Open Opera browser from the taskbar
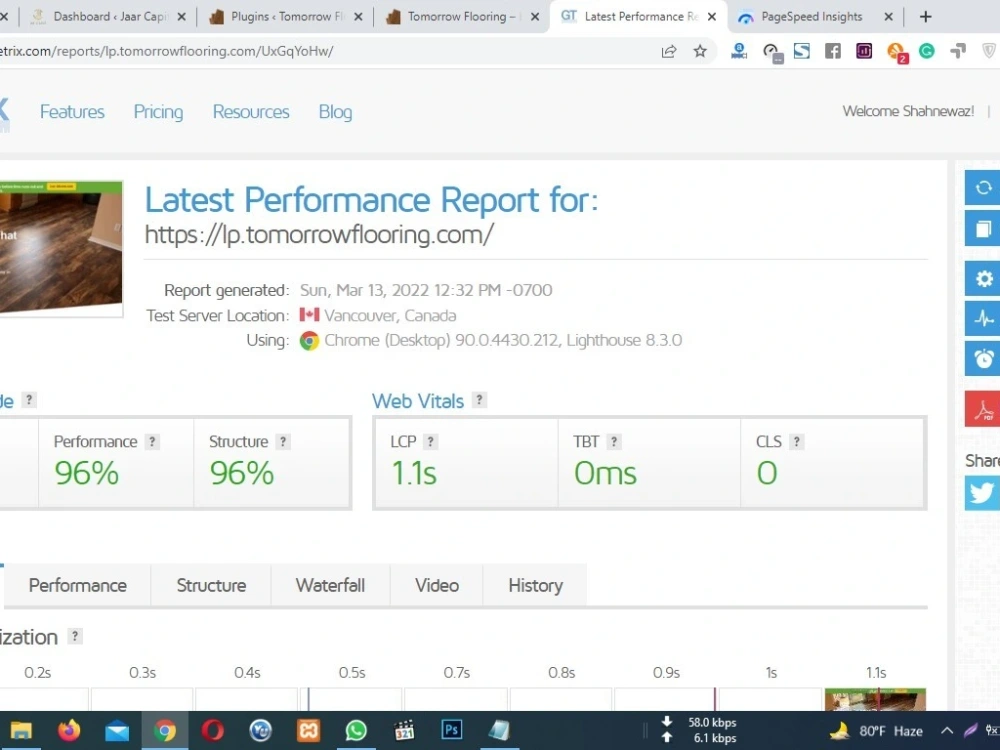Viewport: 1000px width, 750px height. tap(212, 730)
